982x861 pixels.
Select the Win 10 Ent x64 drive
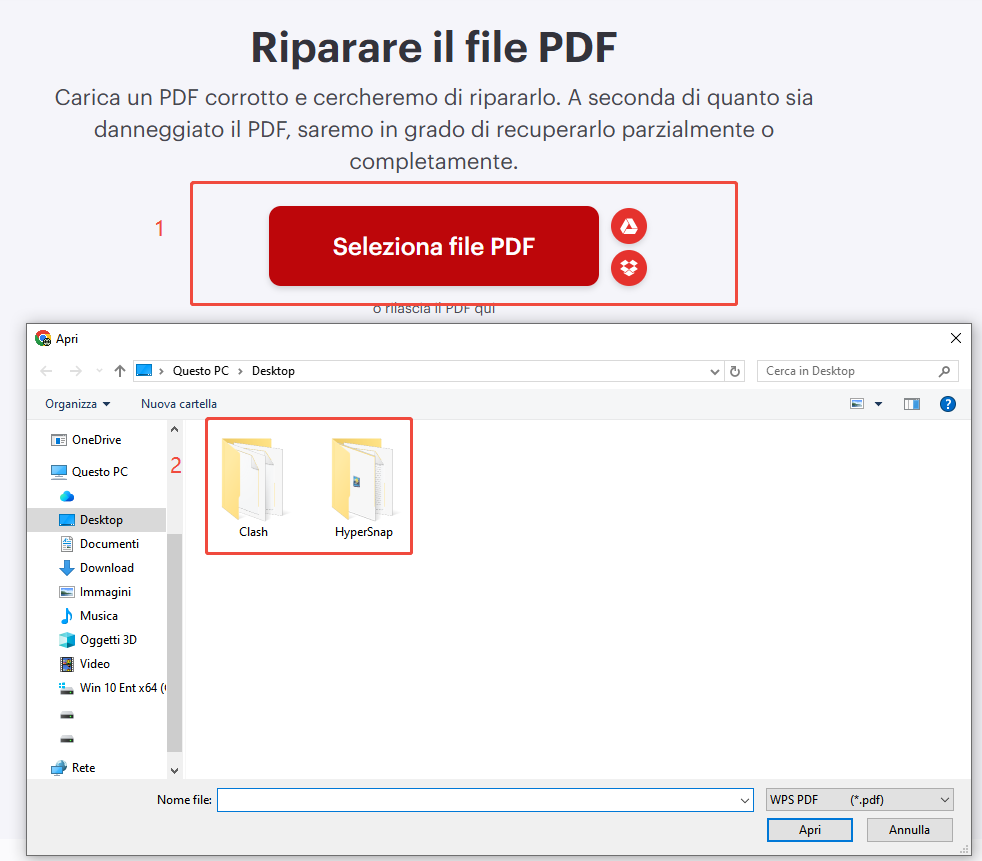(x=112, y=688)
